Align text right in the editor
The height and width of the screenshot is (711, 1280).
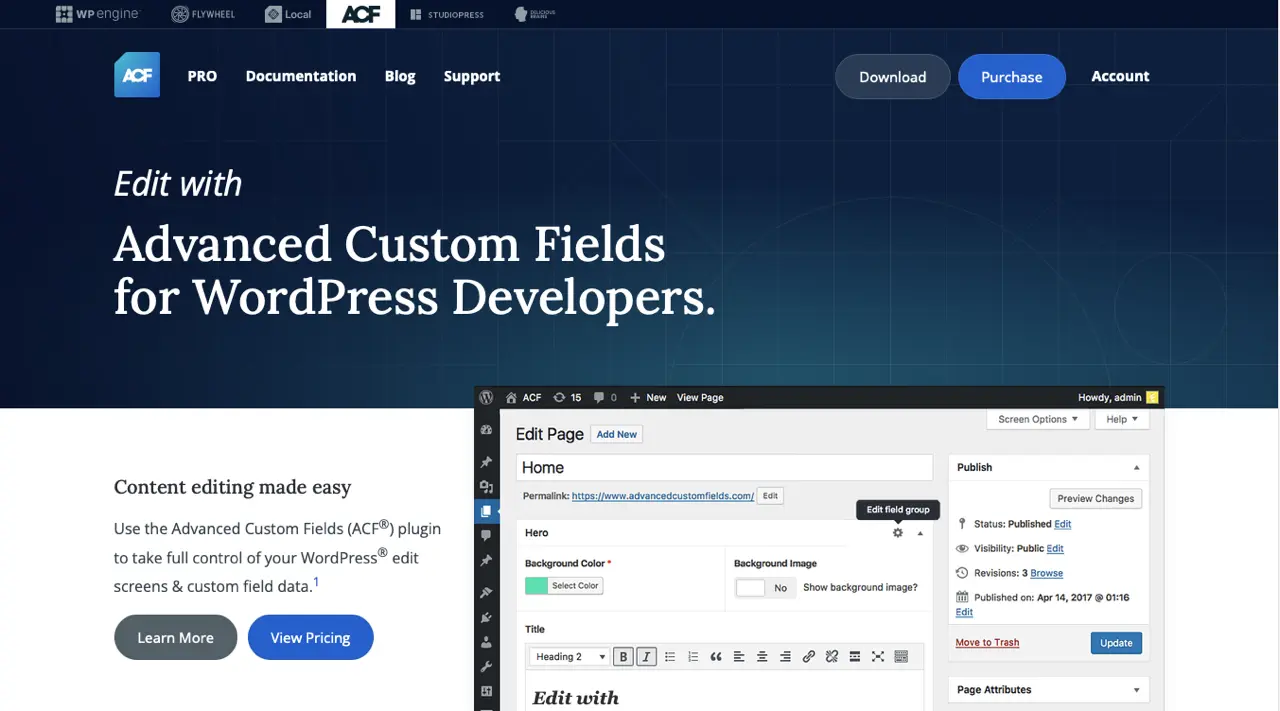(785, 657)
